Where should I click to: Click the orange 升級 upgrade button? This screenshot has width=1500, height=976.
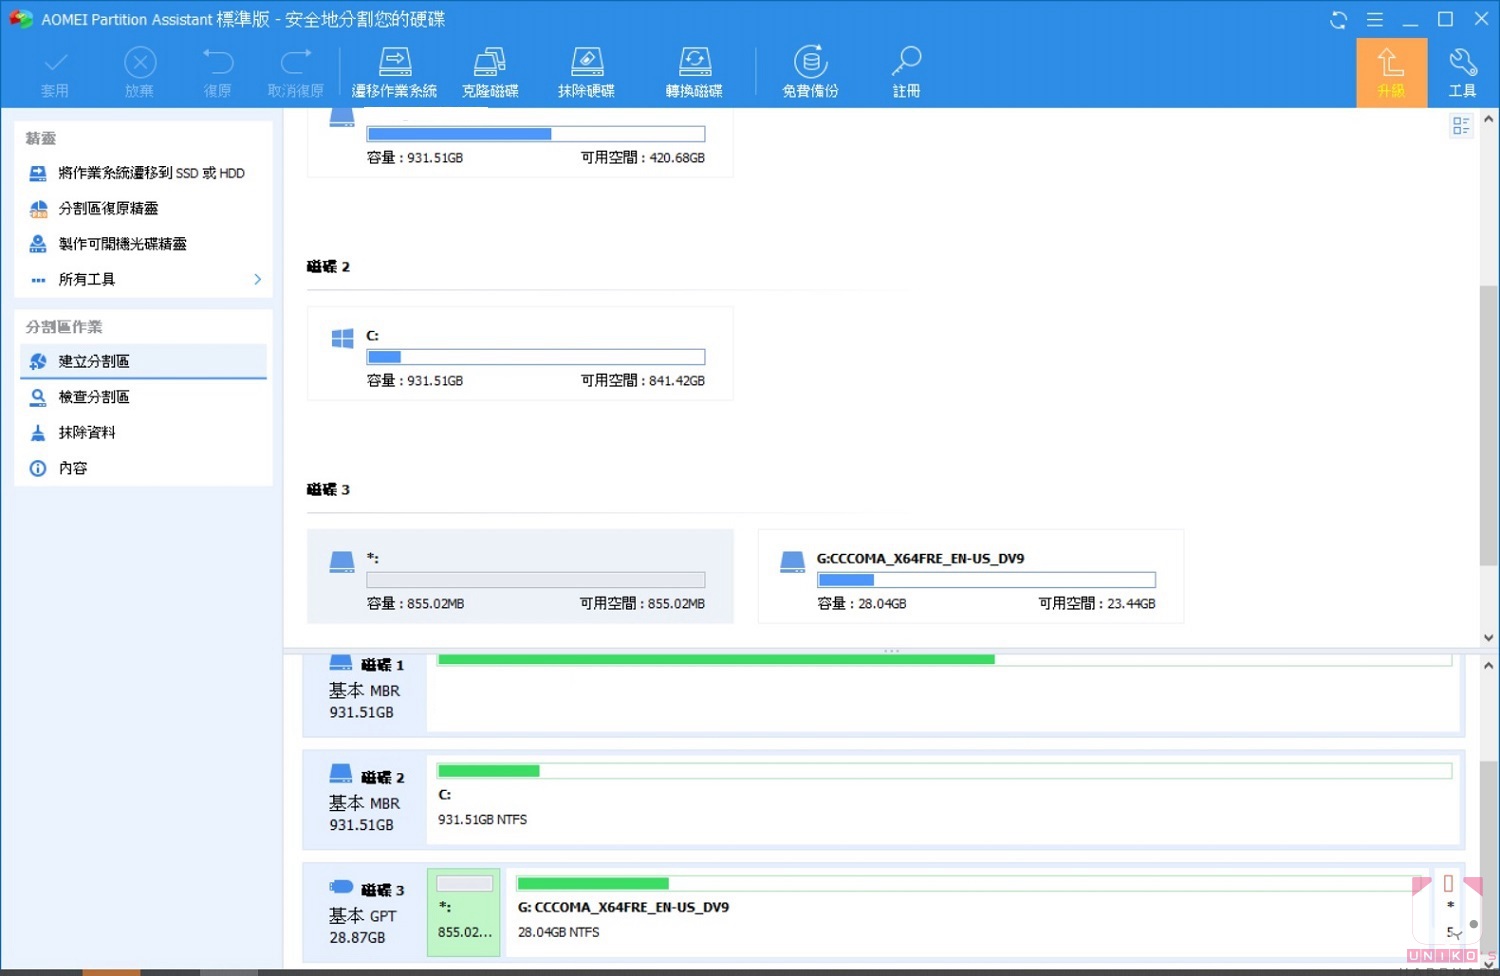point(1391,72)
